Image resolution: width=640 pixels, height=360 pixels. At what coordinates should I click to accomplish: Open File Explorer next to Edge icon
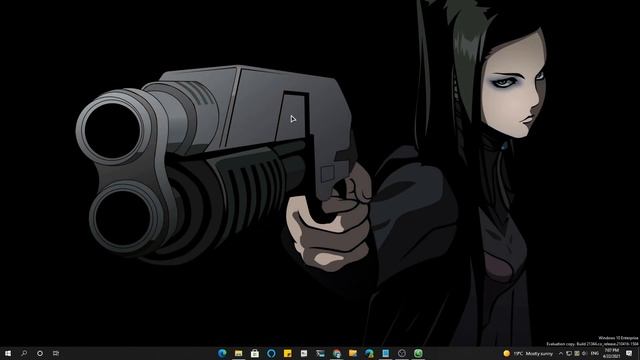tap(239, 353)
